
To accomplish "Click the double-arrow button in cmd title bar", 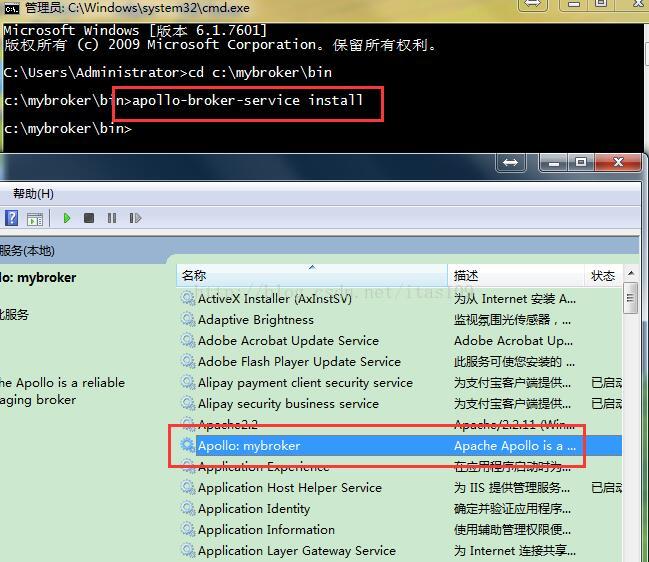I will [x=532, y=4].
